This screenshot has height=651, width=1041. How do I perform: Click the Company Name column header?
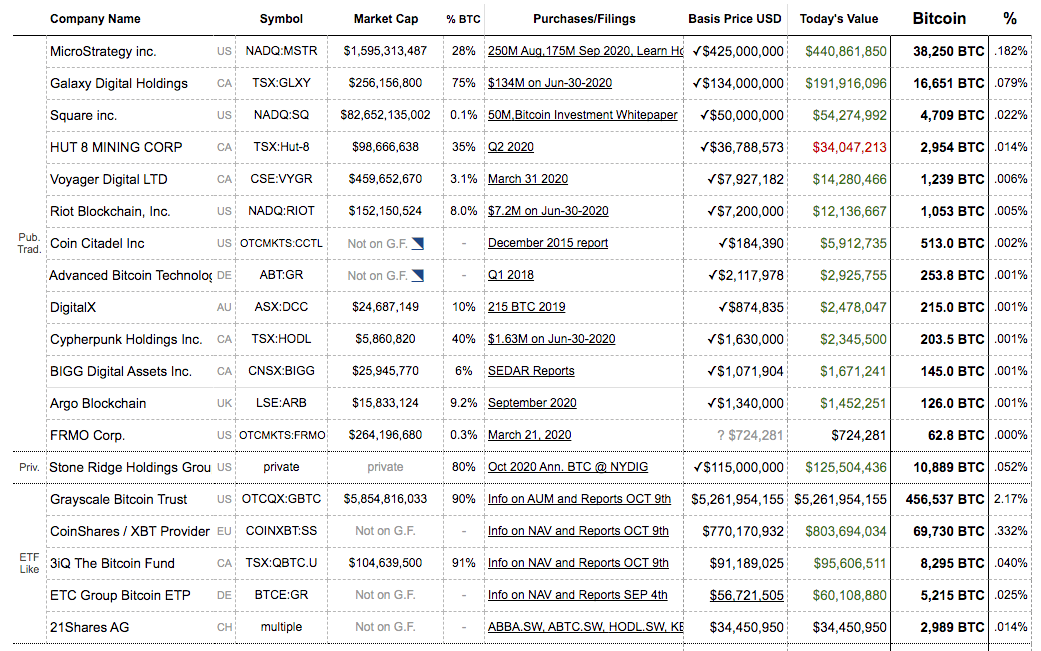95,19
